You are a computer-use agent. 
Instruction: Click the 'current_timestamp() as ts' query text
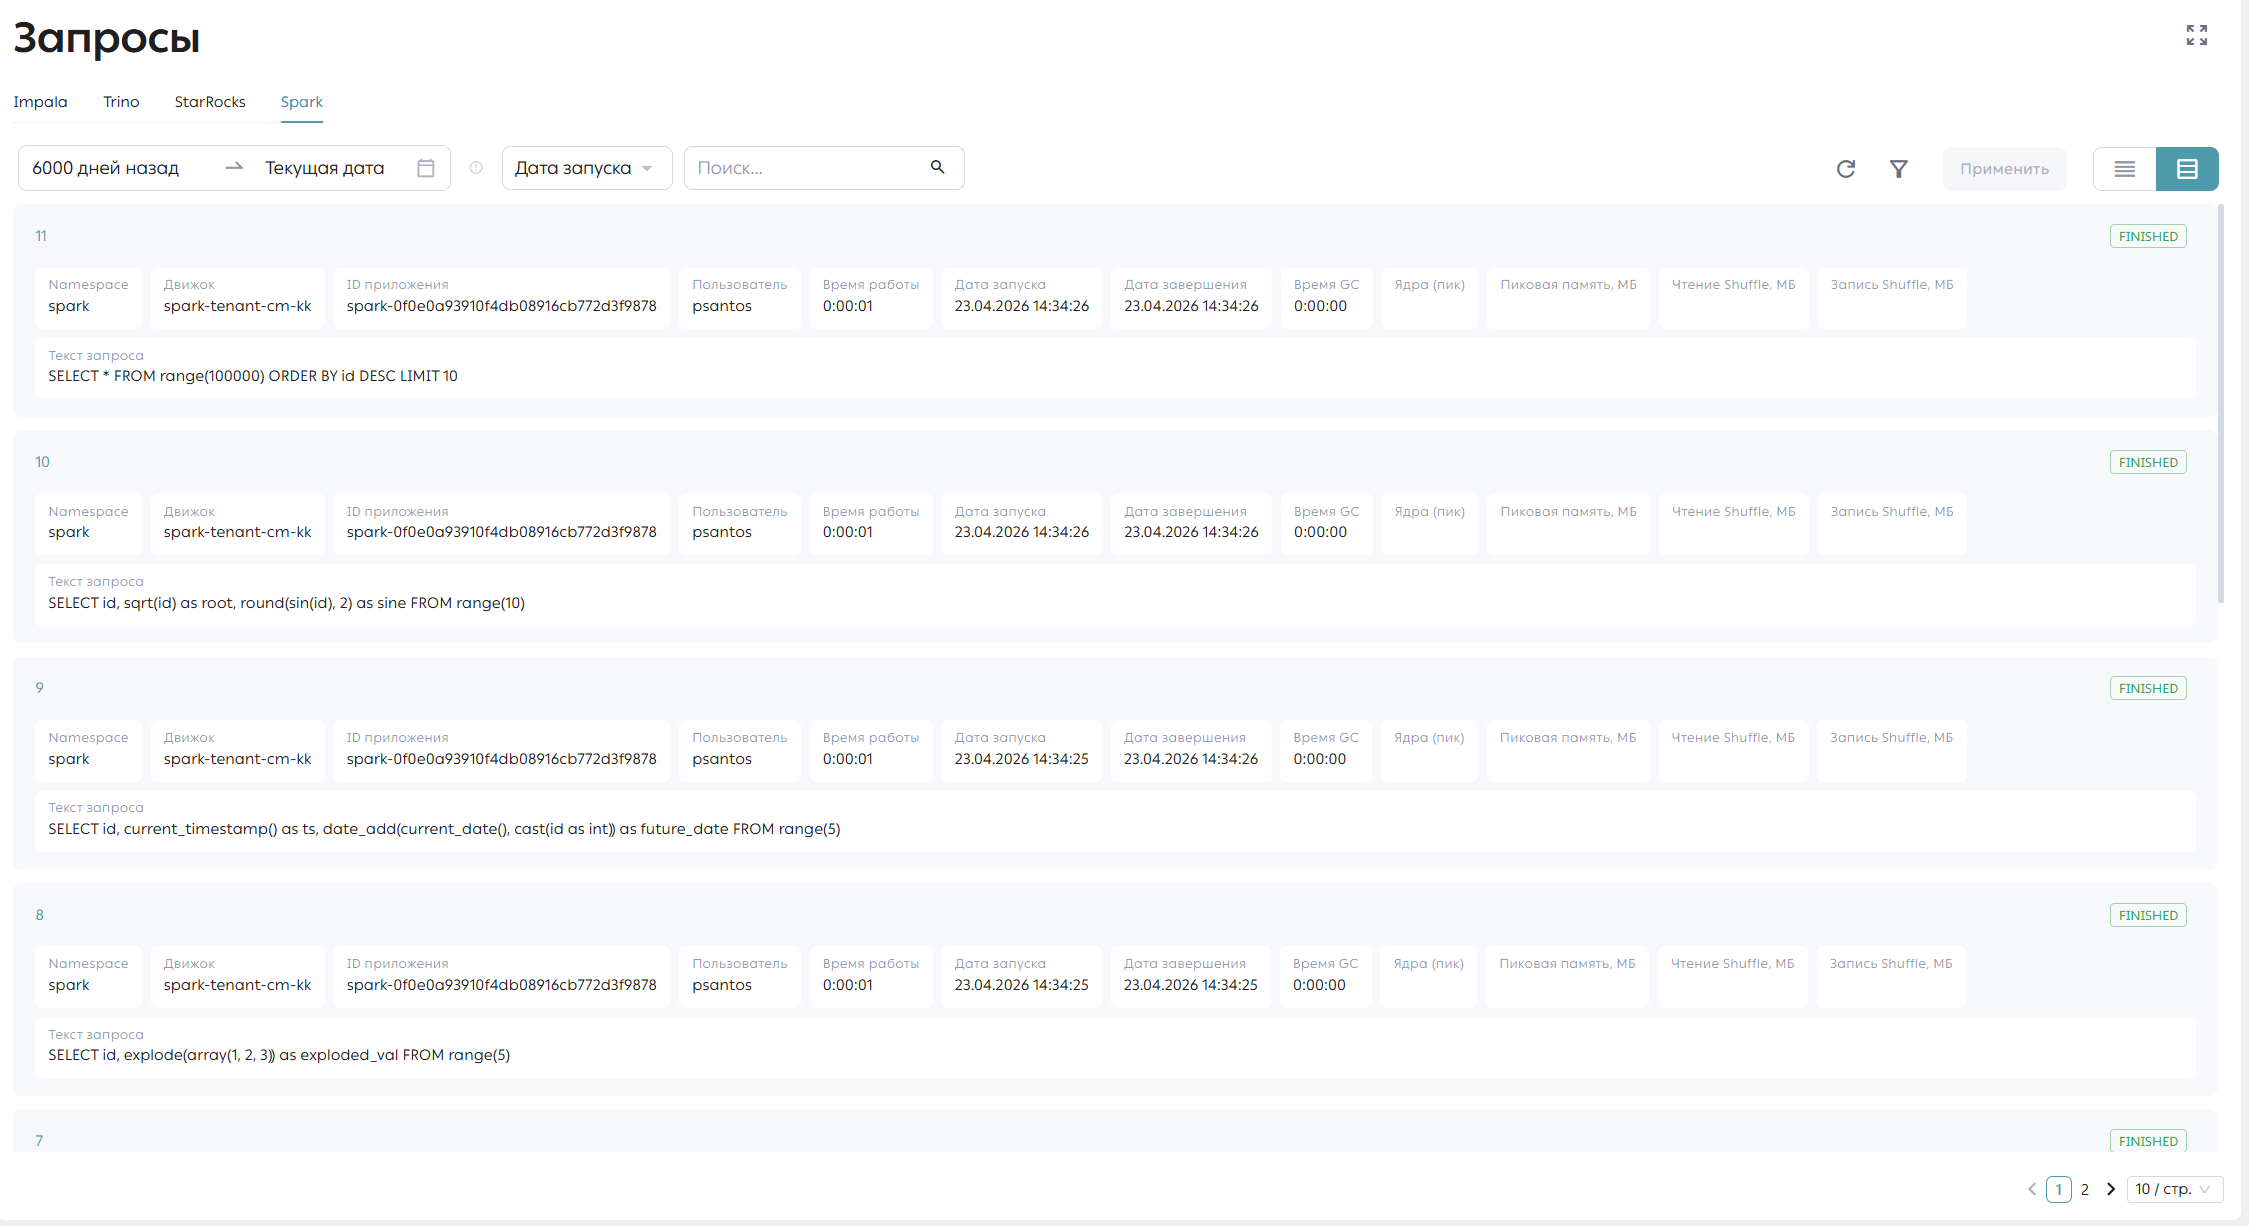220,829
